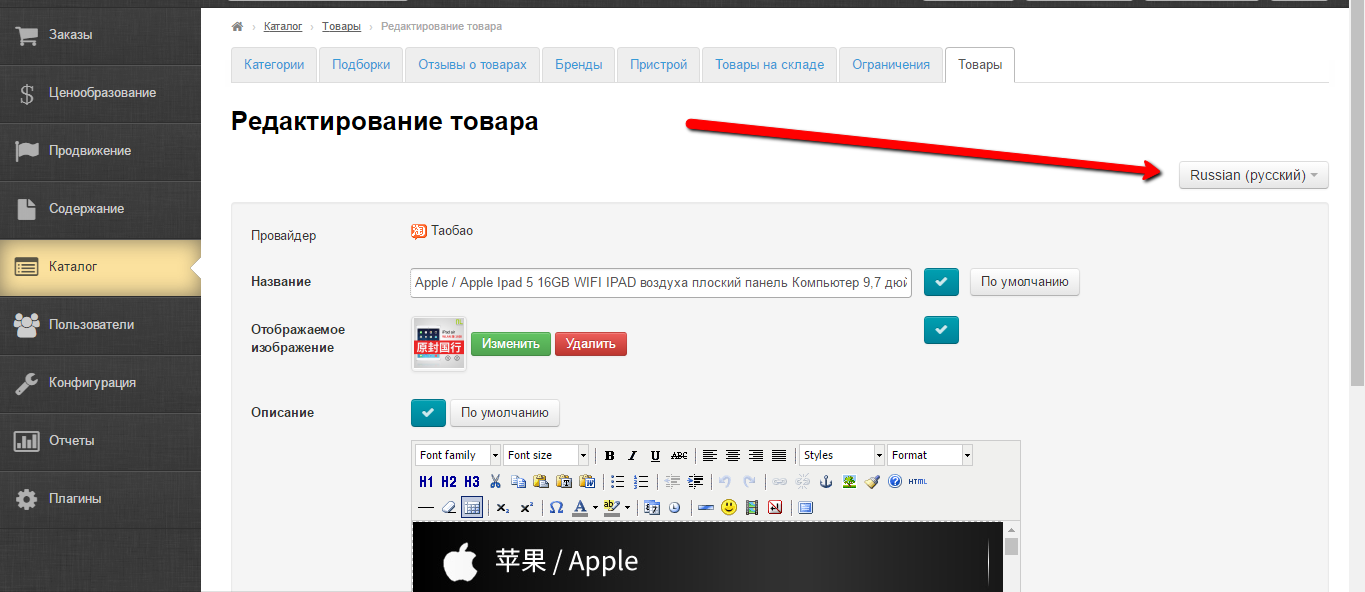Insert an anchor in description

(x=826, y=481)
